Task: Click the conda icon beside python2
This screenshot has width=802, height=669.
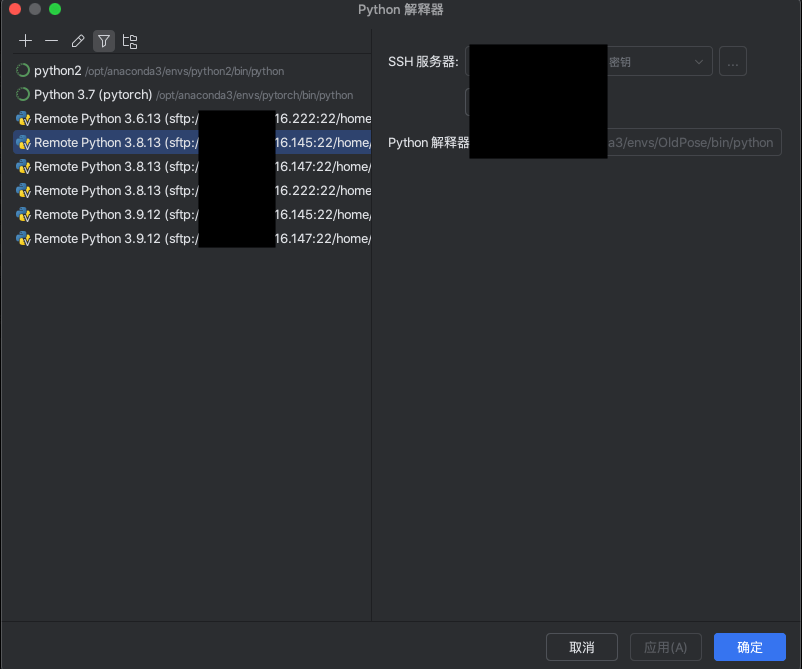Action: 23,71
